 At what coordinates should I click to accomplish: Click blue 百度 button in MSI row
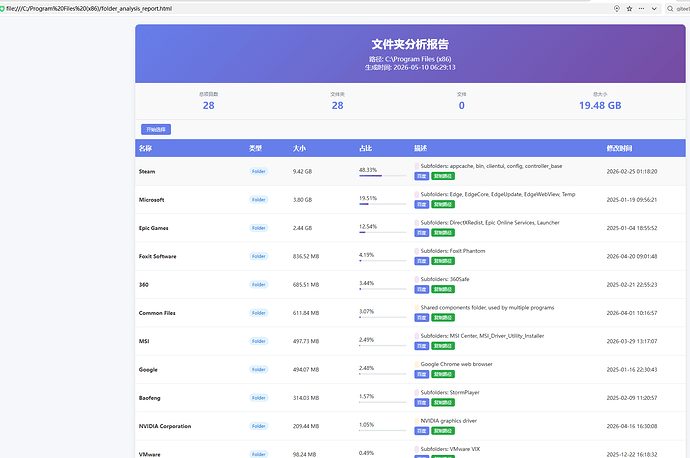(x=422, y=346)
